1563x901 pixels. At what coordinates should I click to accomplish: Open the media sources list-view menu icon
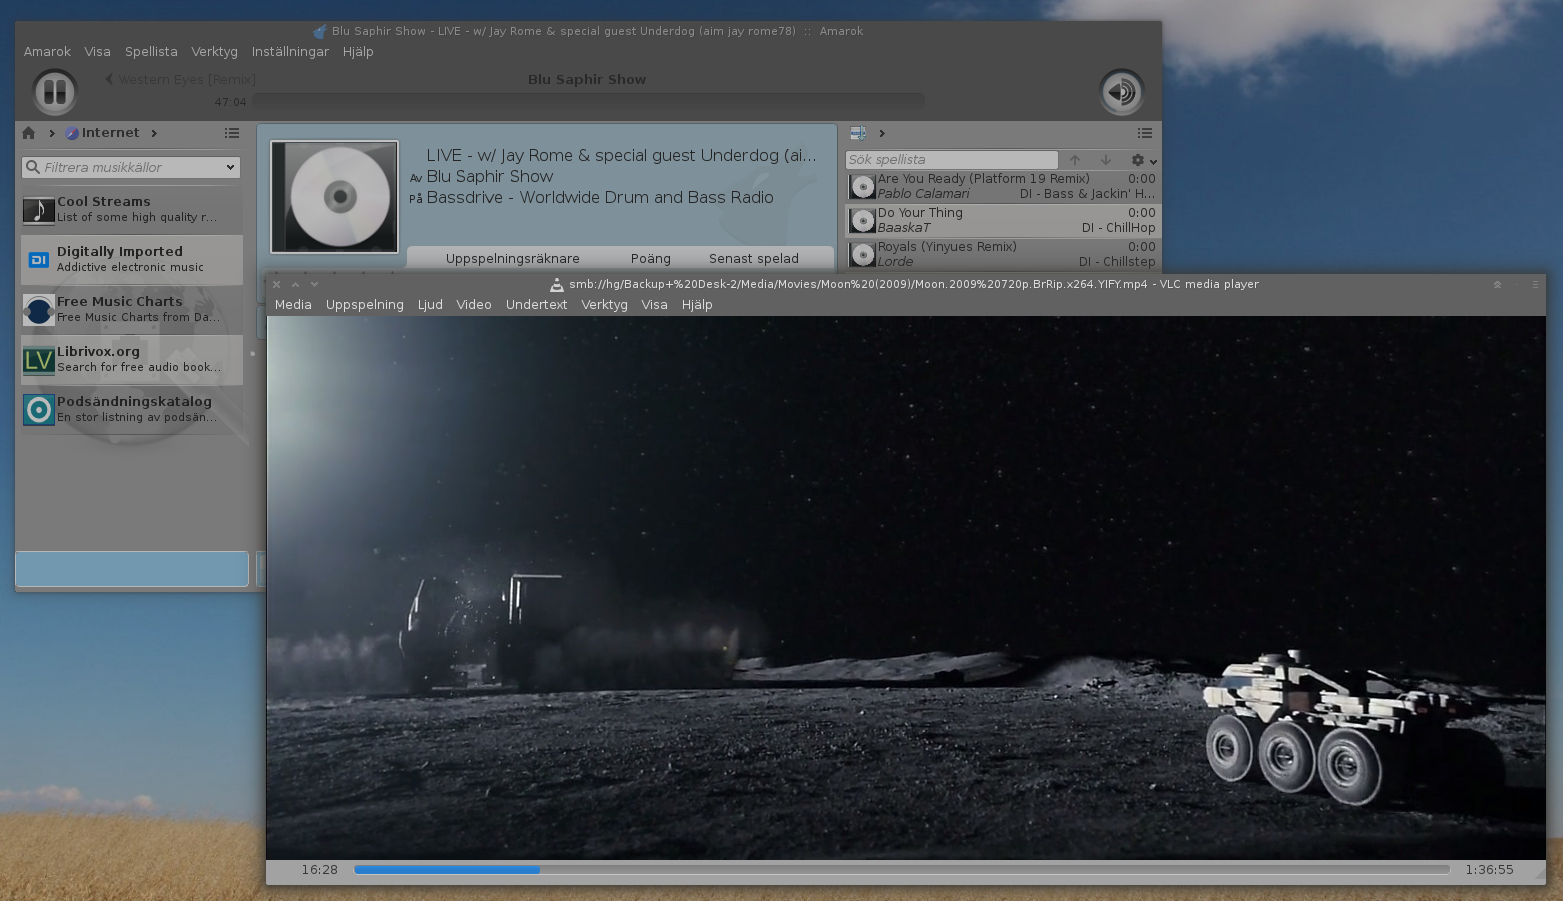(232, 133)
